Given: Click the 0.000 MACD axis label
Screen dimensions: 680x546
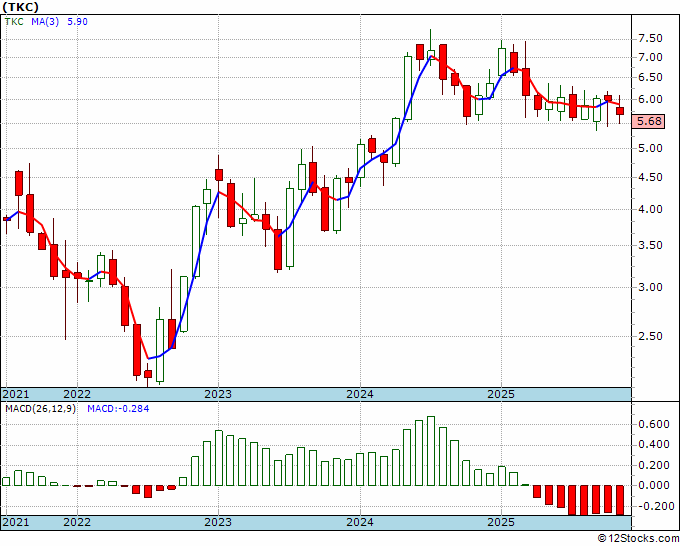Looking at the screenshot, I should [x=654, y=486].
